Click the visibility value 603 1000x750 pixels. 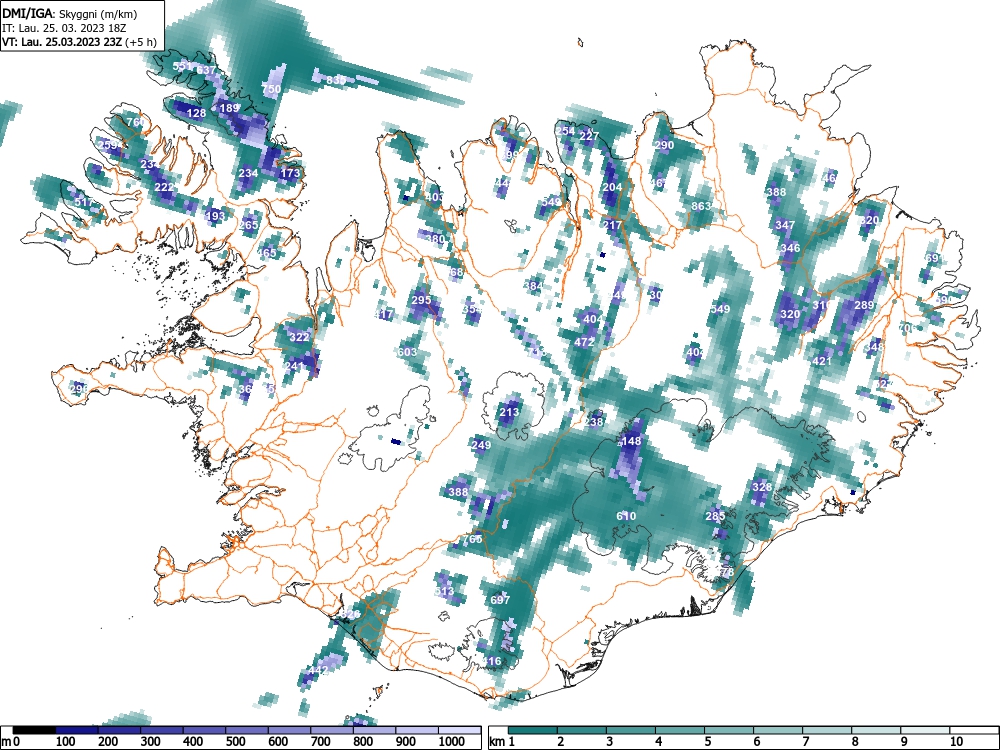click(x=407, y=352)
